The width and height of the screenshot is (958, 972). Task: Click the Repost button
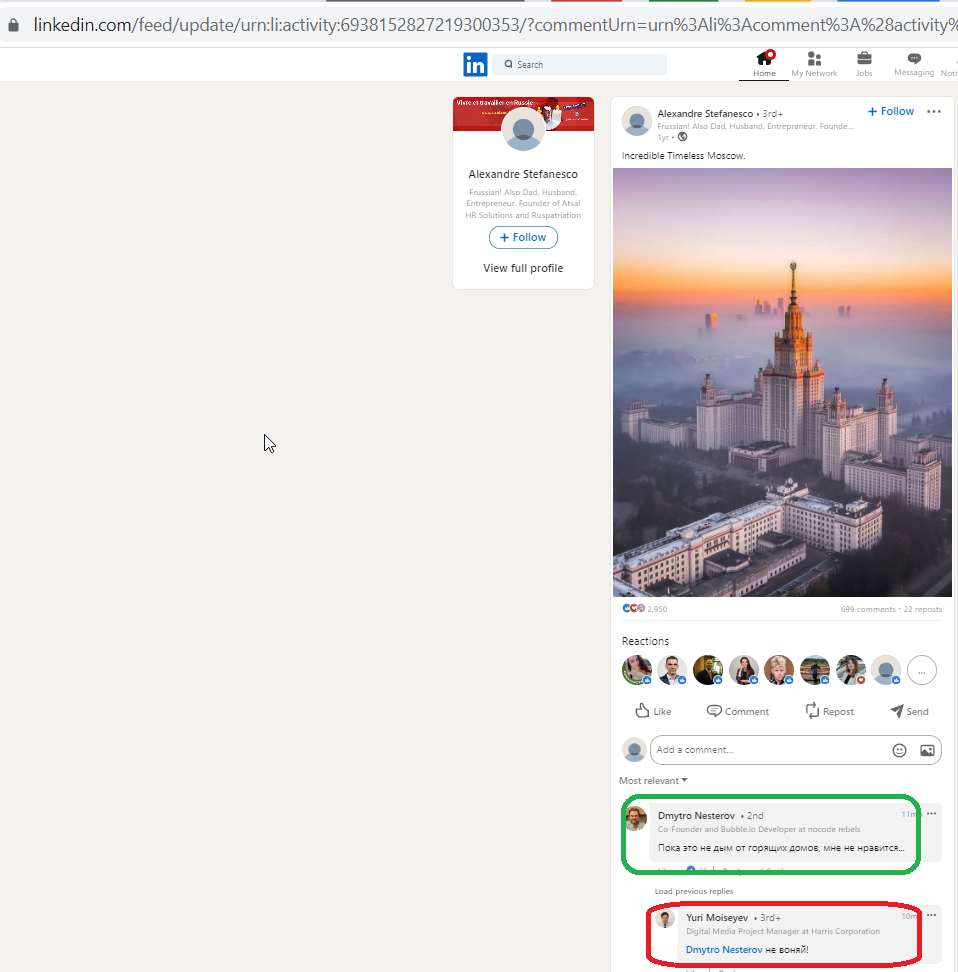pos(829,711)
